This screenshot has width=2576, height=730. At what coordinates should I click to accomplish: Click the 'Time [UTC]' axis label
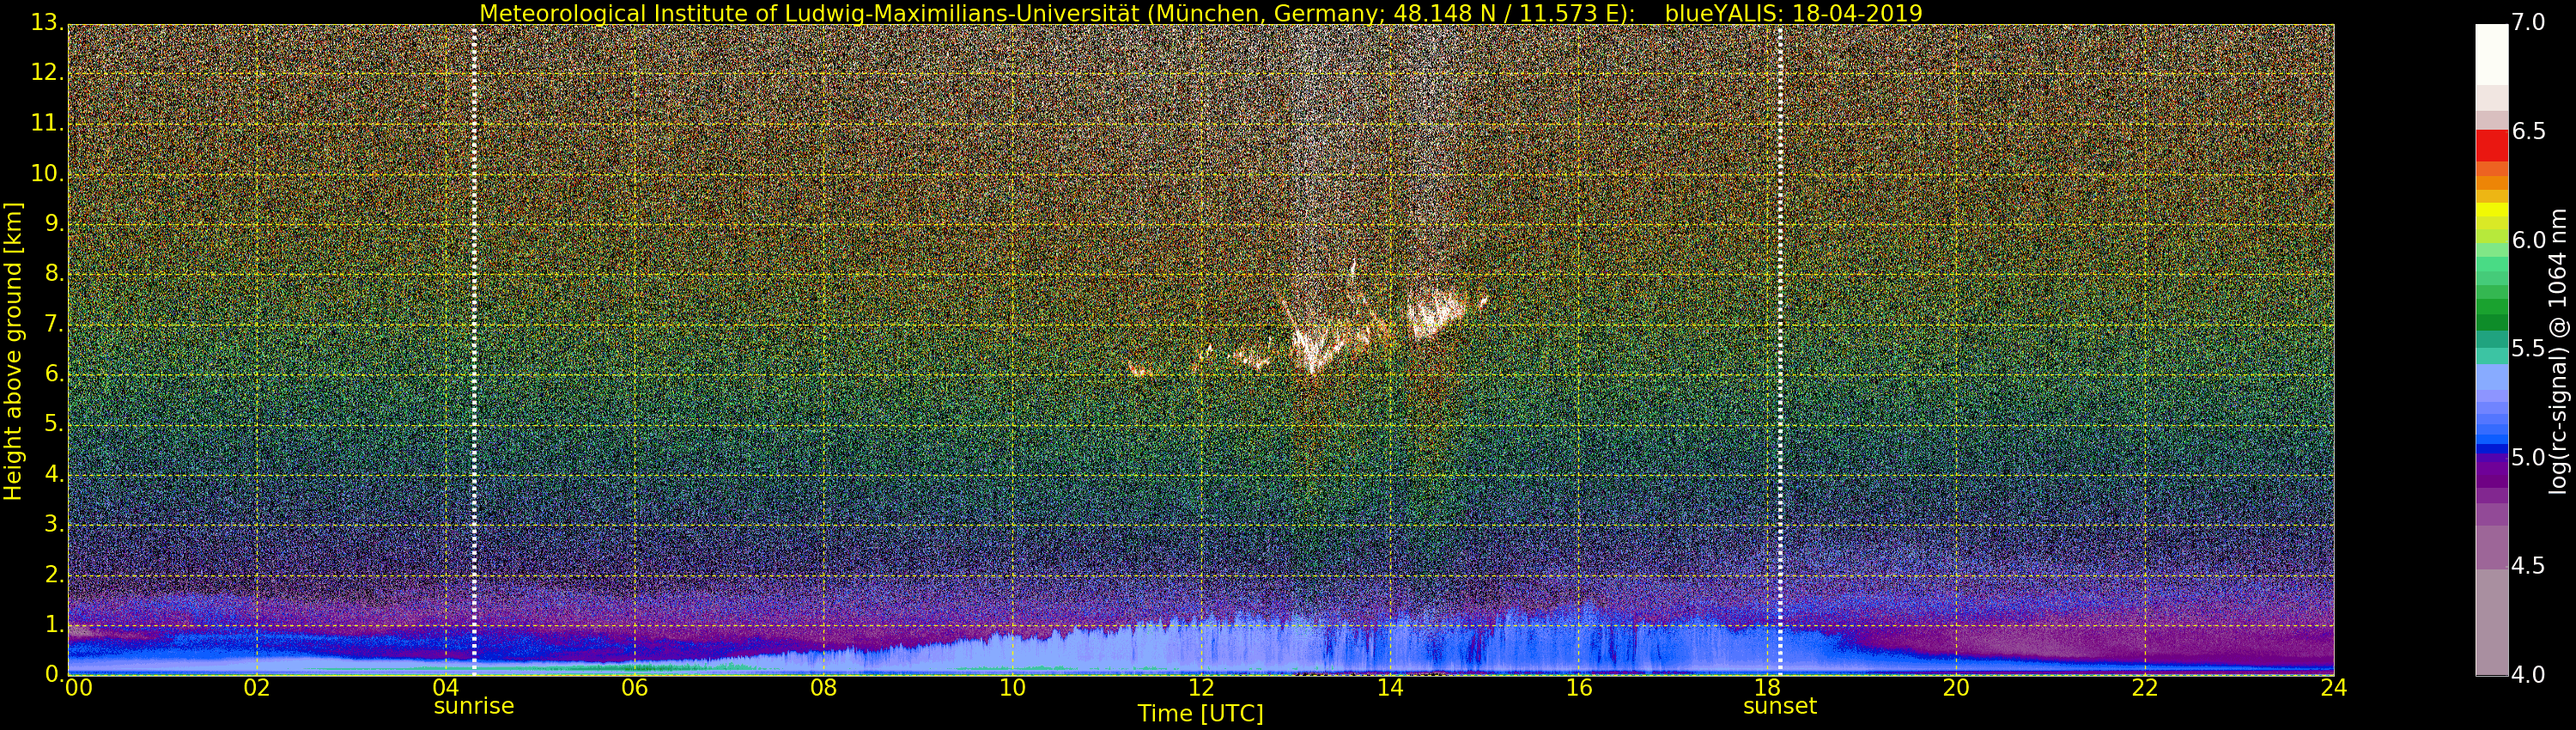1200,714
